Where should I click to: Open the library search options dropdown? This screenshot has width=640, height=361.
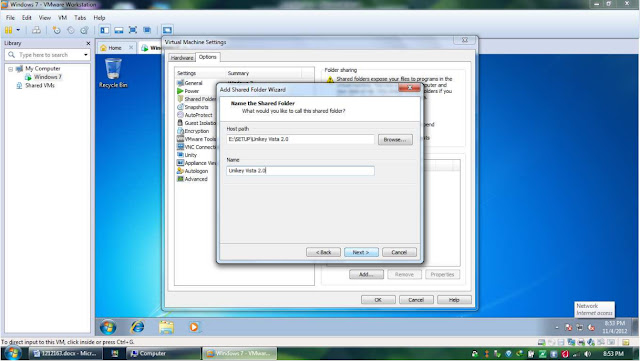pos(86,55)
